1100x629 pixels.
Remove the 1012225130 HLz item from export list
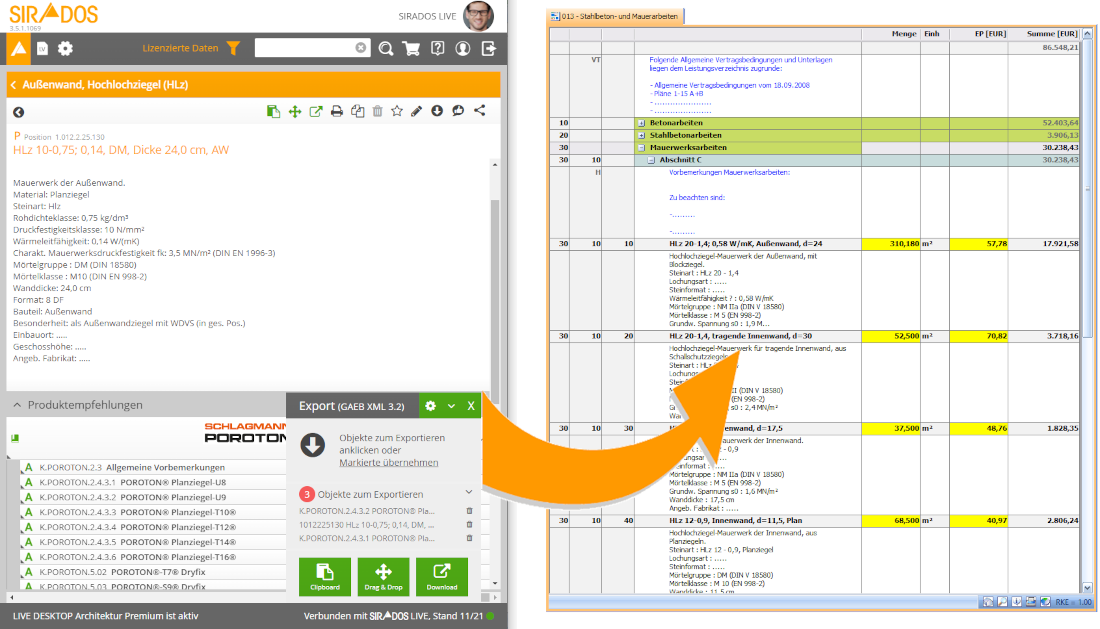tap(469, 524)
